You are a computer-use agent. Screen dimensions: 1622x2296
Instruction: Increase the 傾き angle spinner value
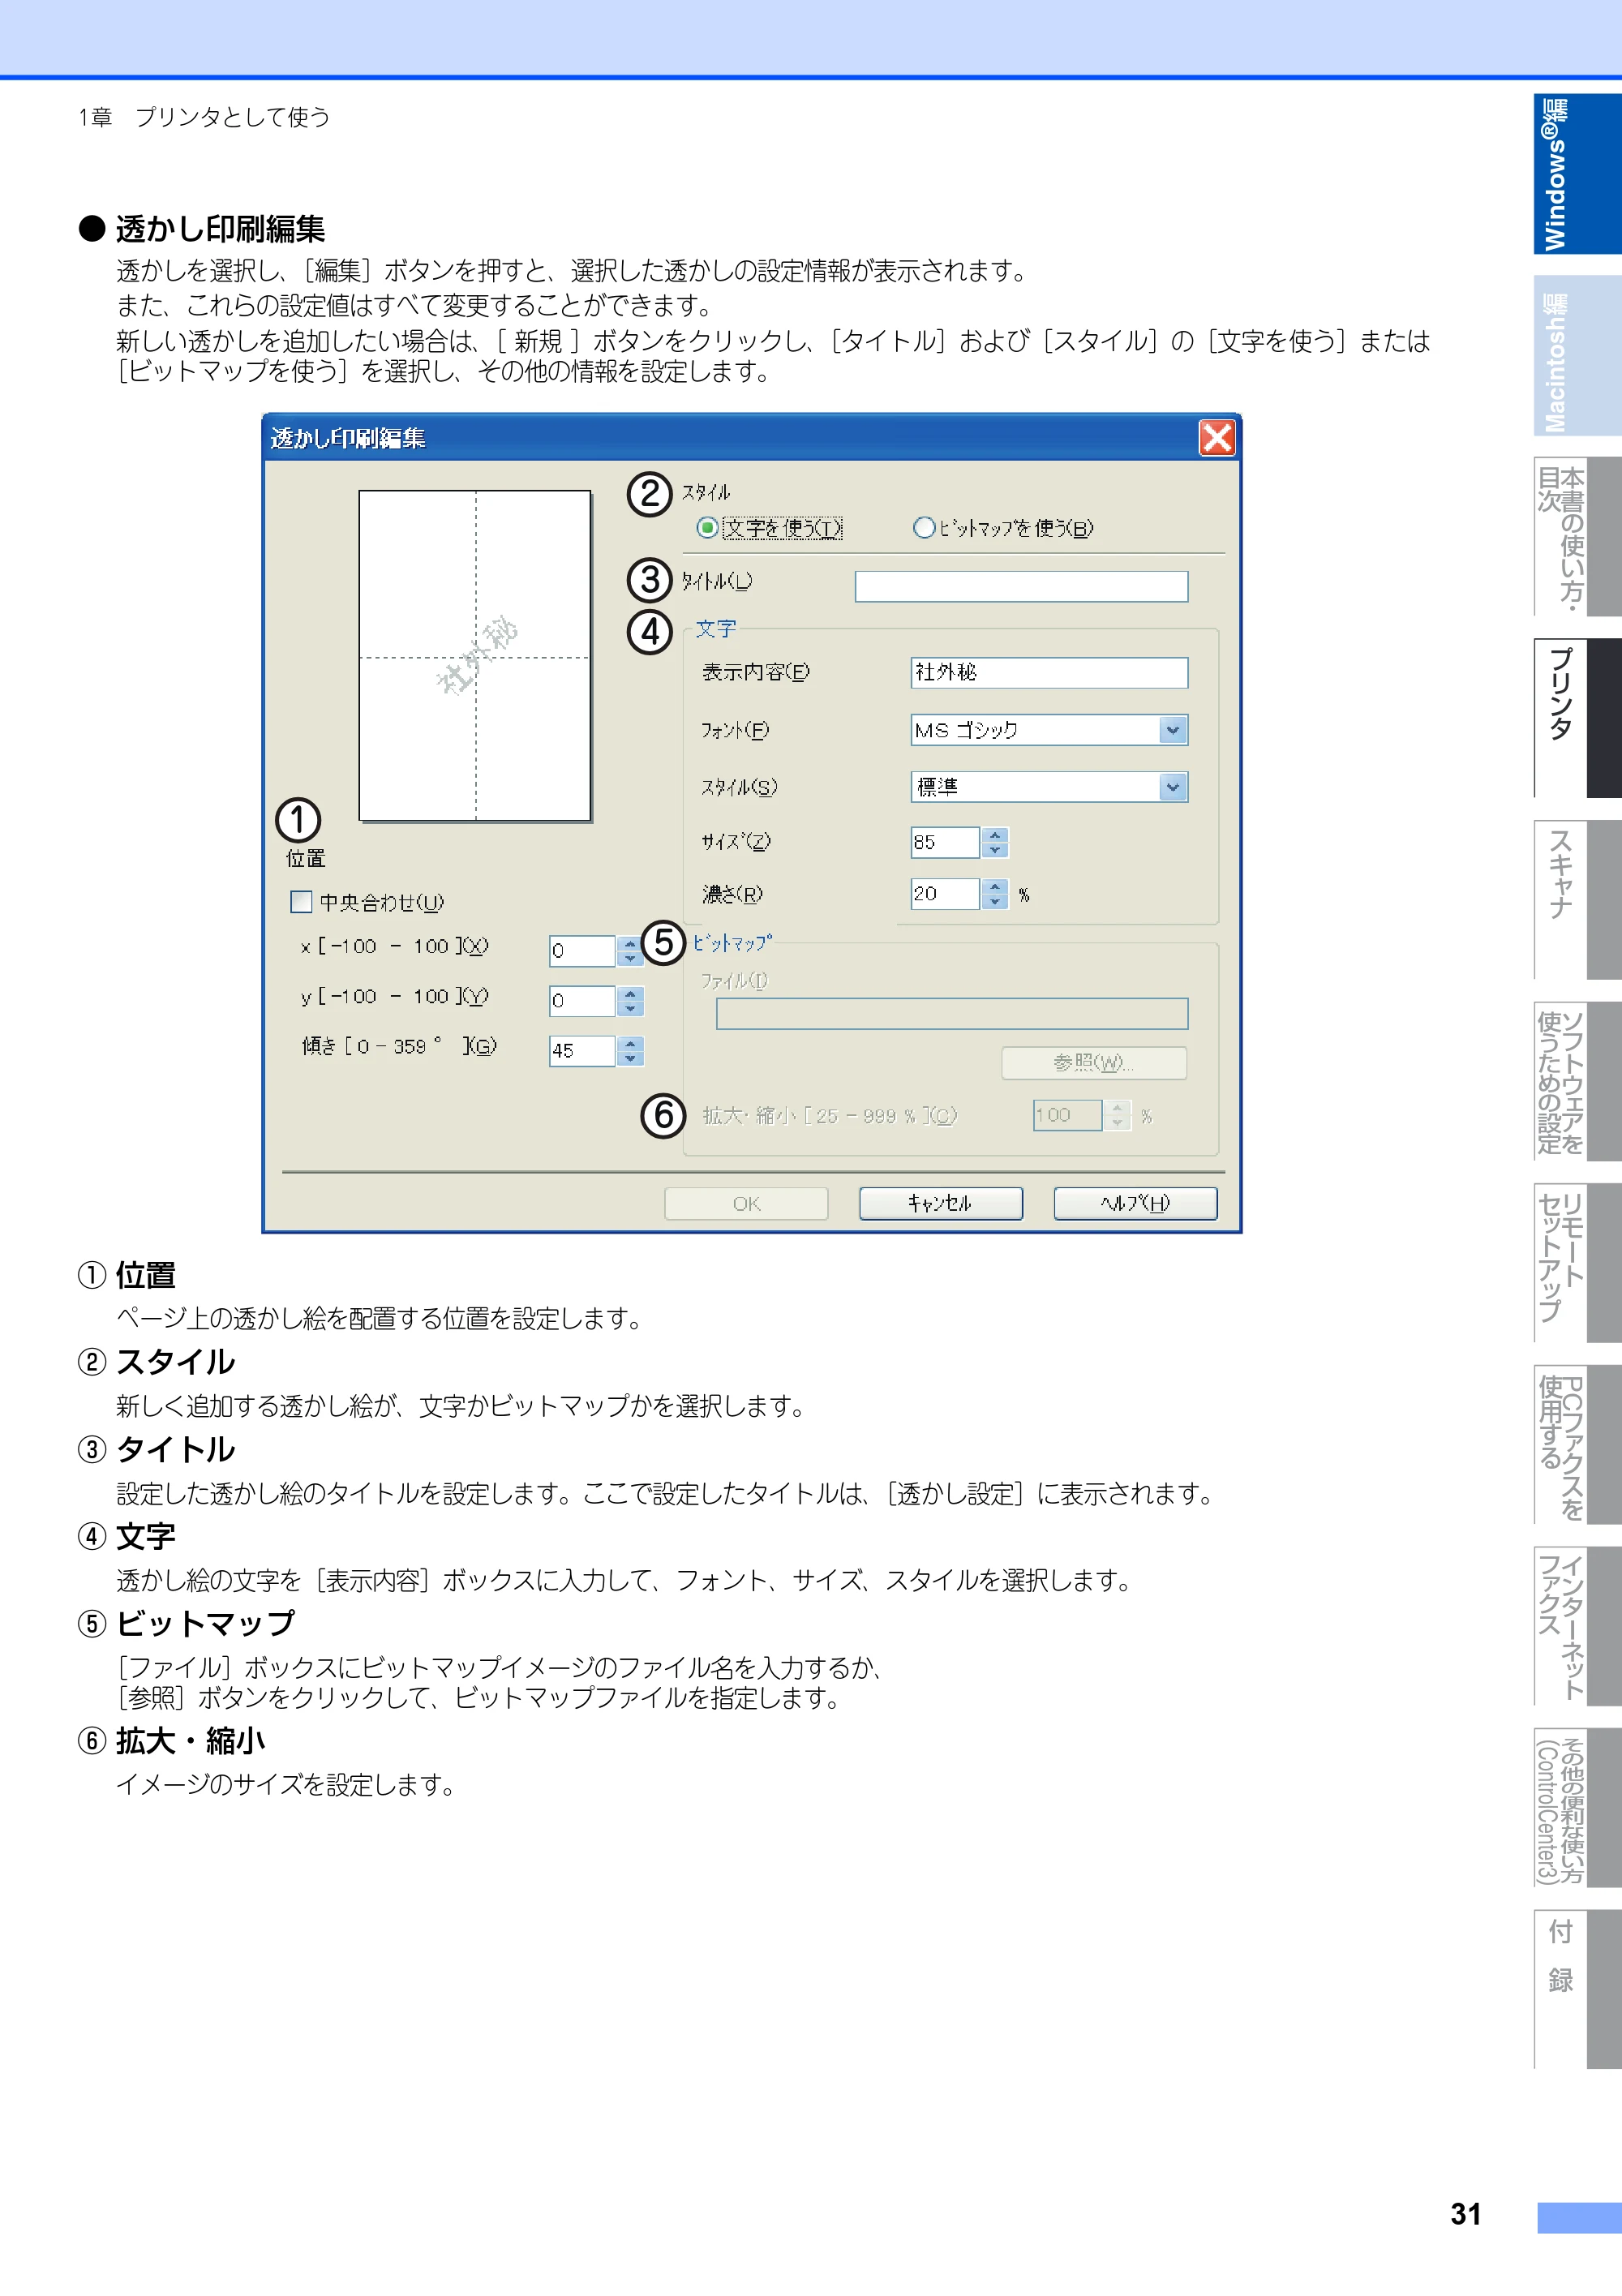(630, 1043)
